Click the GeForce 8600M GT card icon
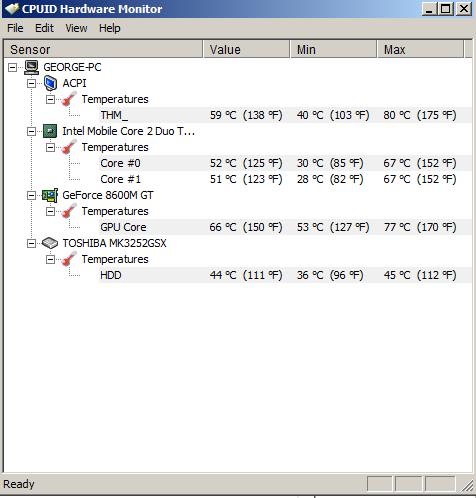 click(50, 195)
